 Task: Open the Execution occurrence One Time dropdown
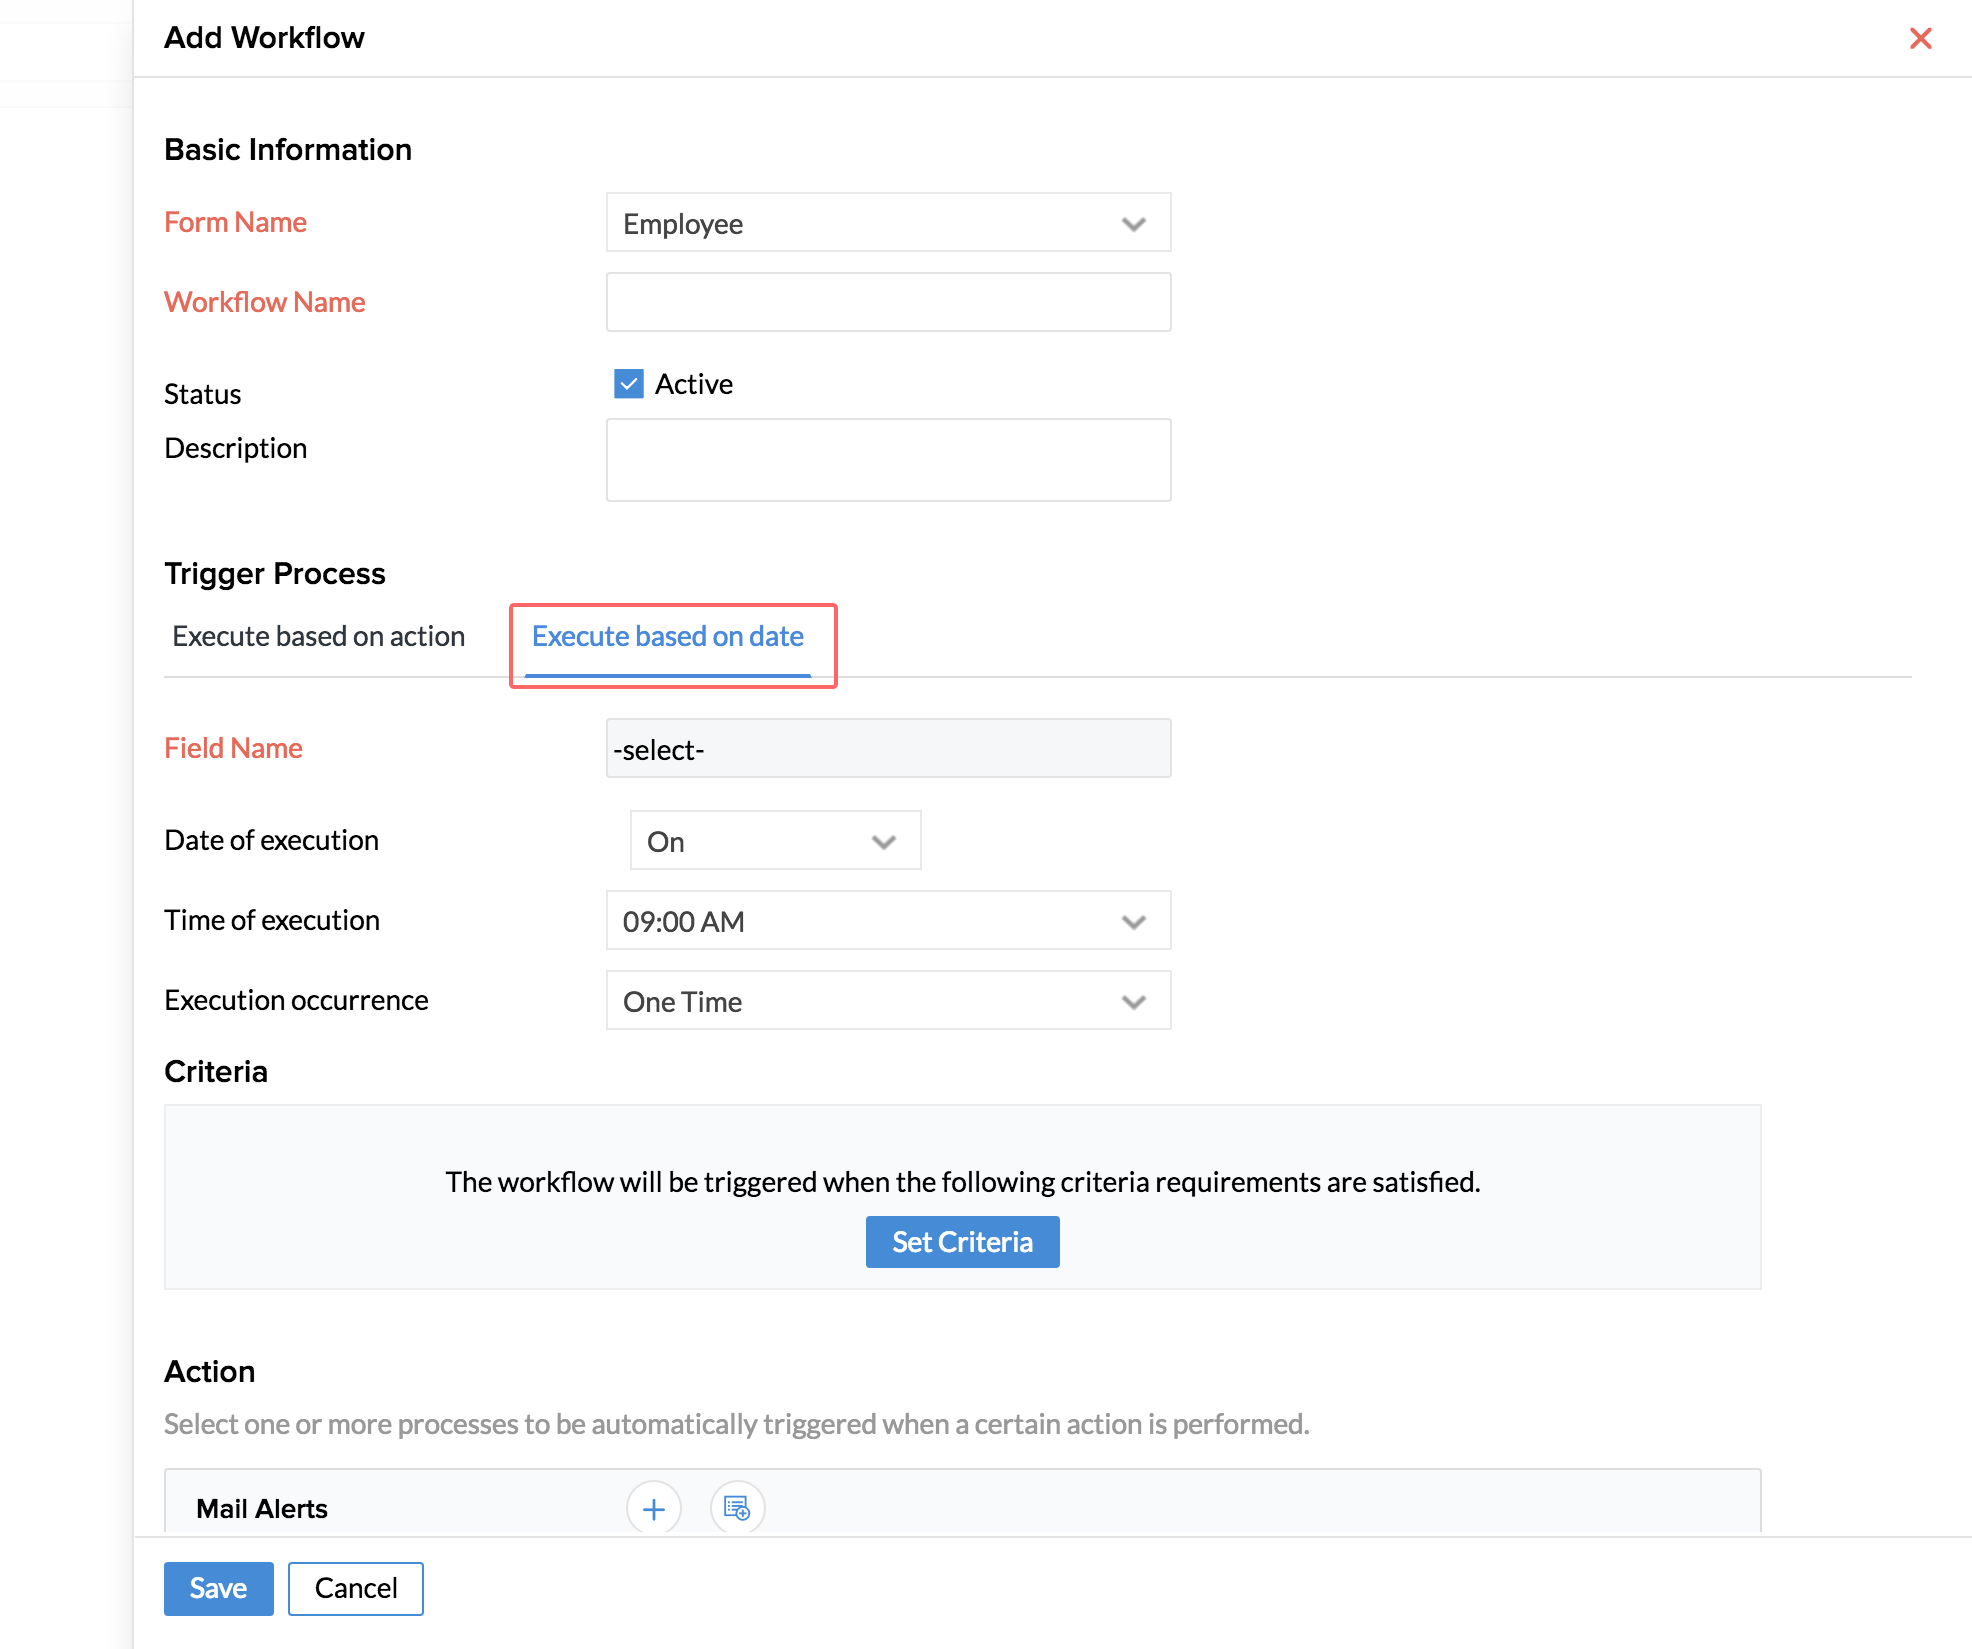click(887, 1001)
